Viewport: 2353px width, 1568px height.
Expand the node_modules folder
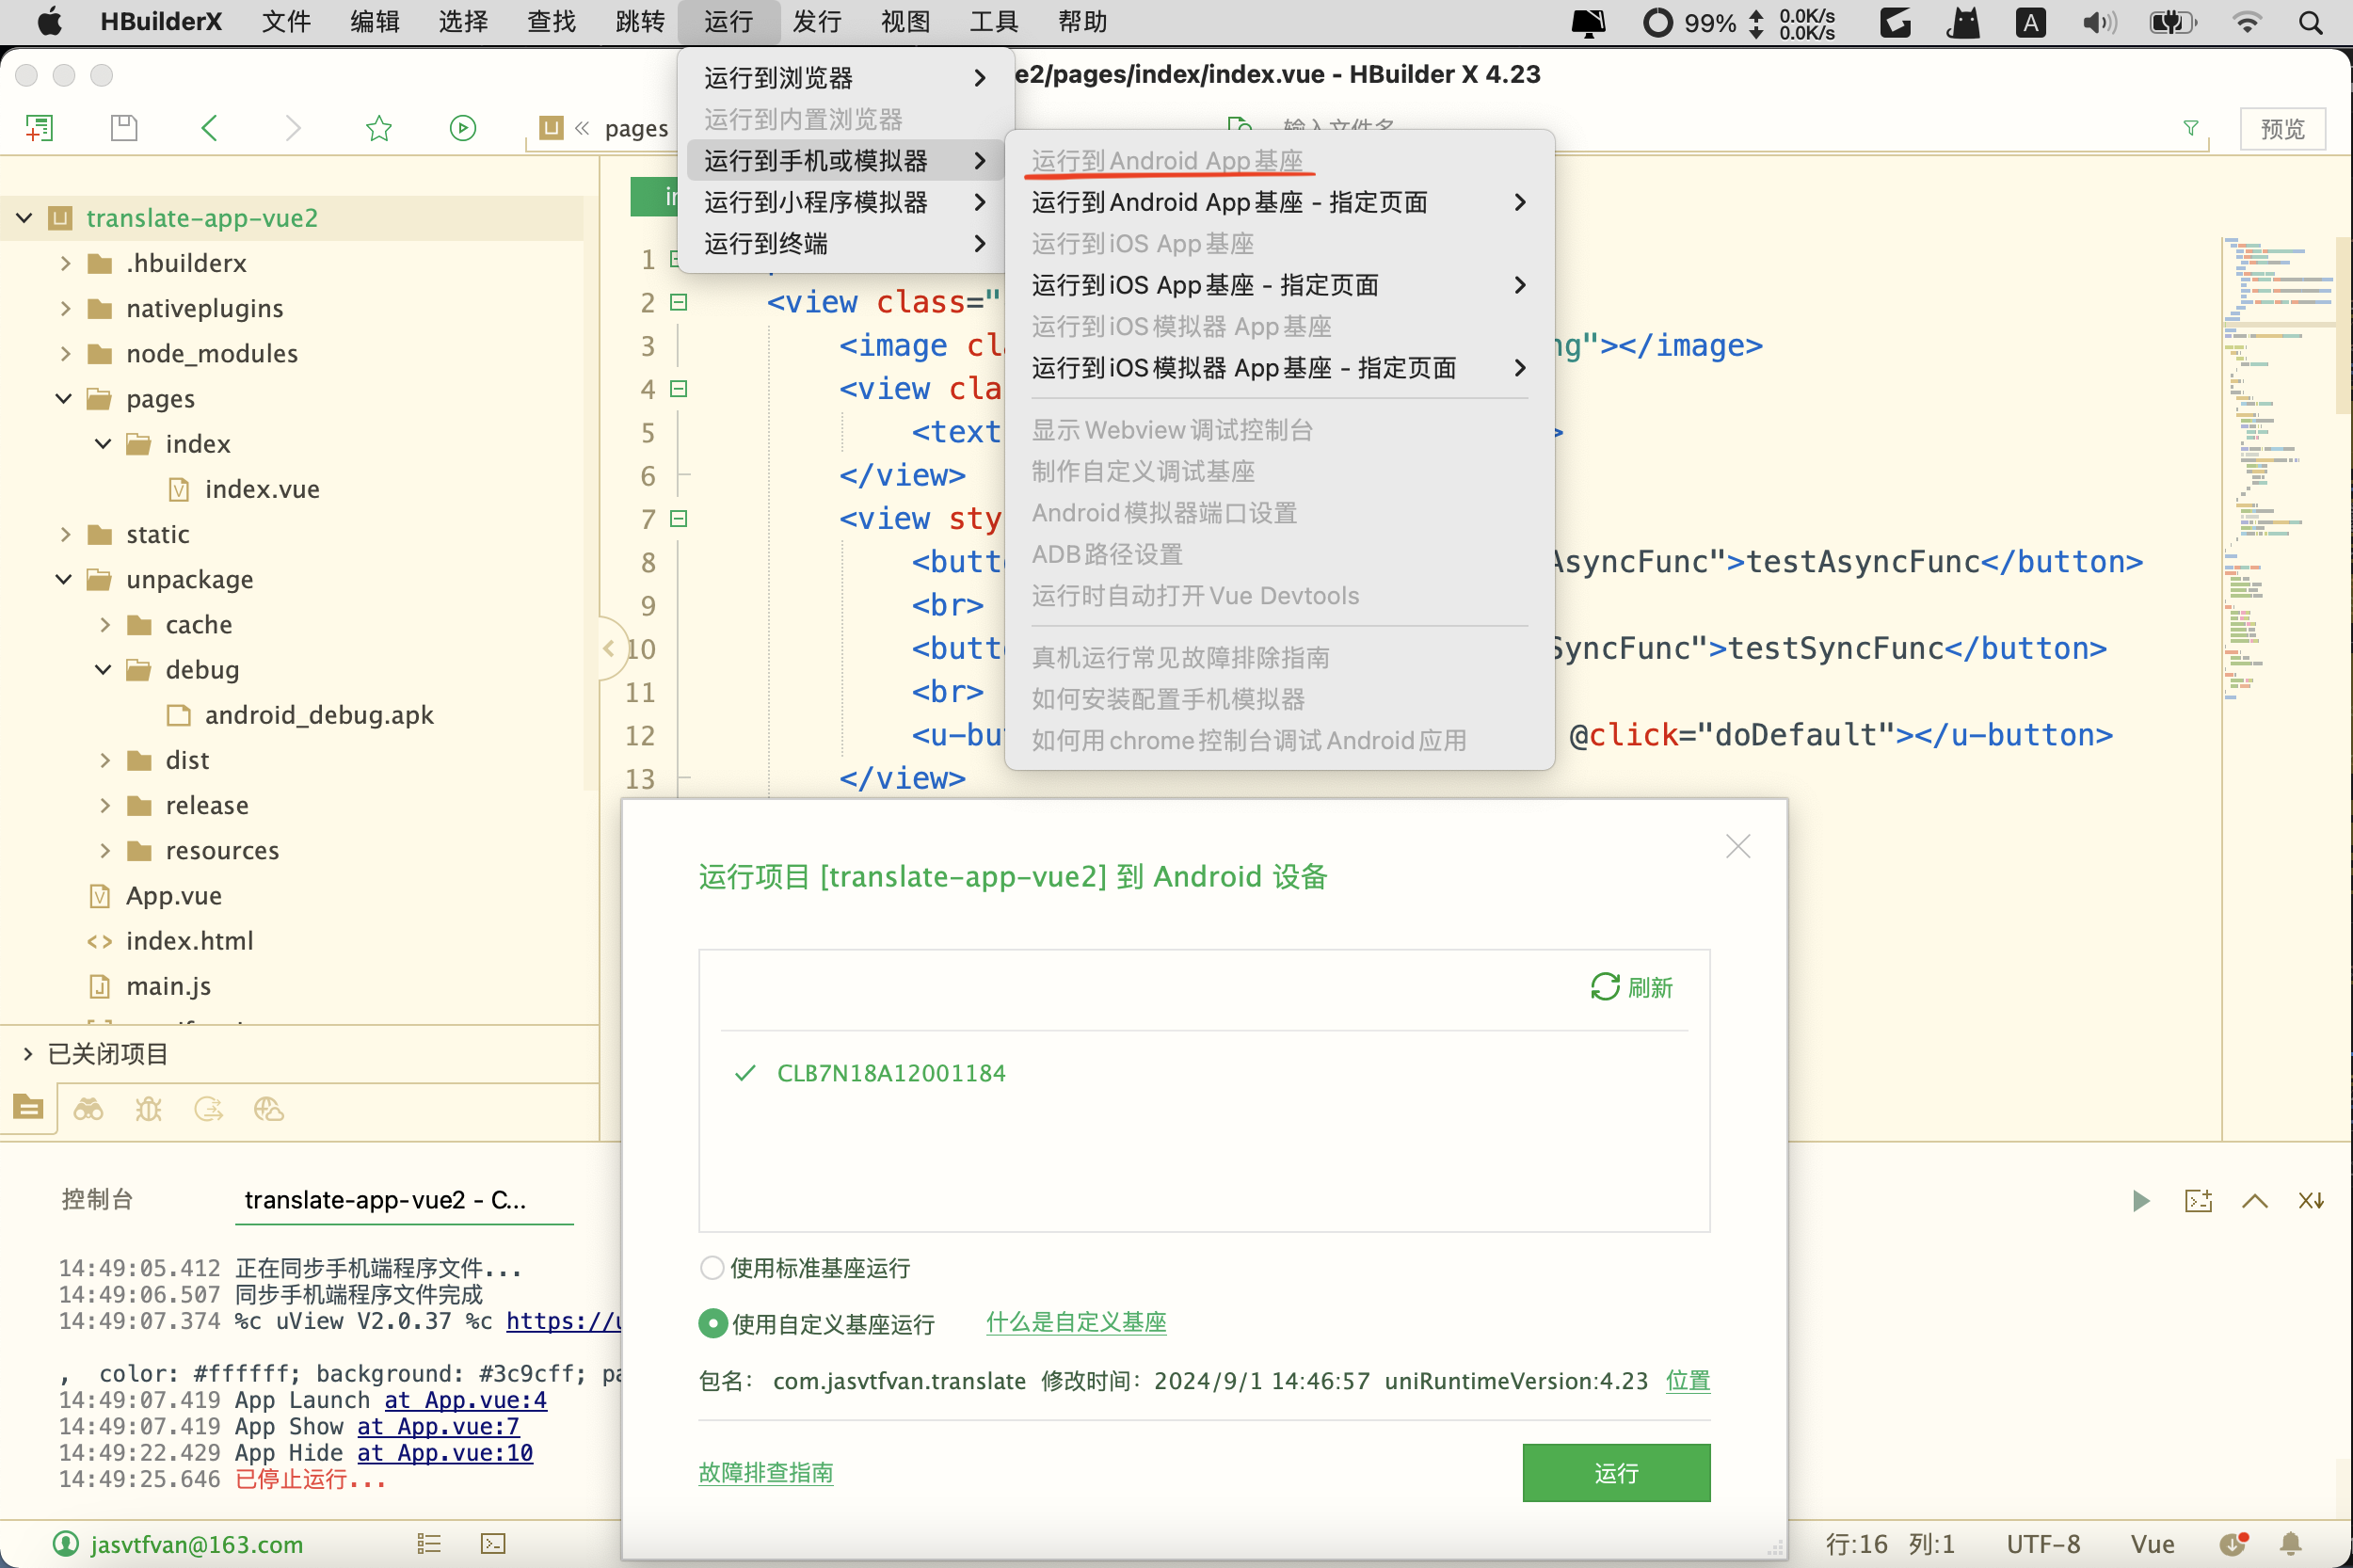65,353
